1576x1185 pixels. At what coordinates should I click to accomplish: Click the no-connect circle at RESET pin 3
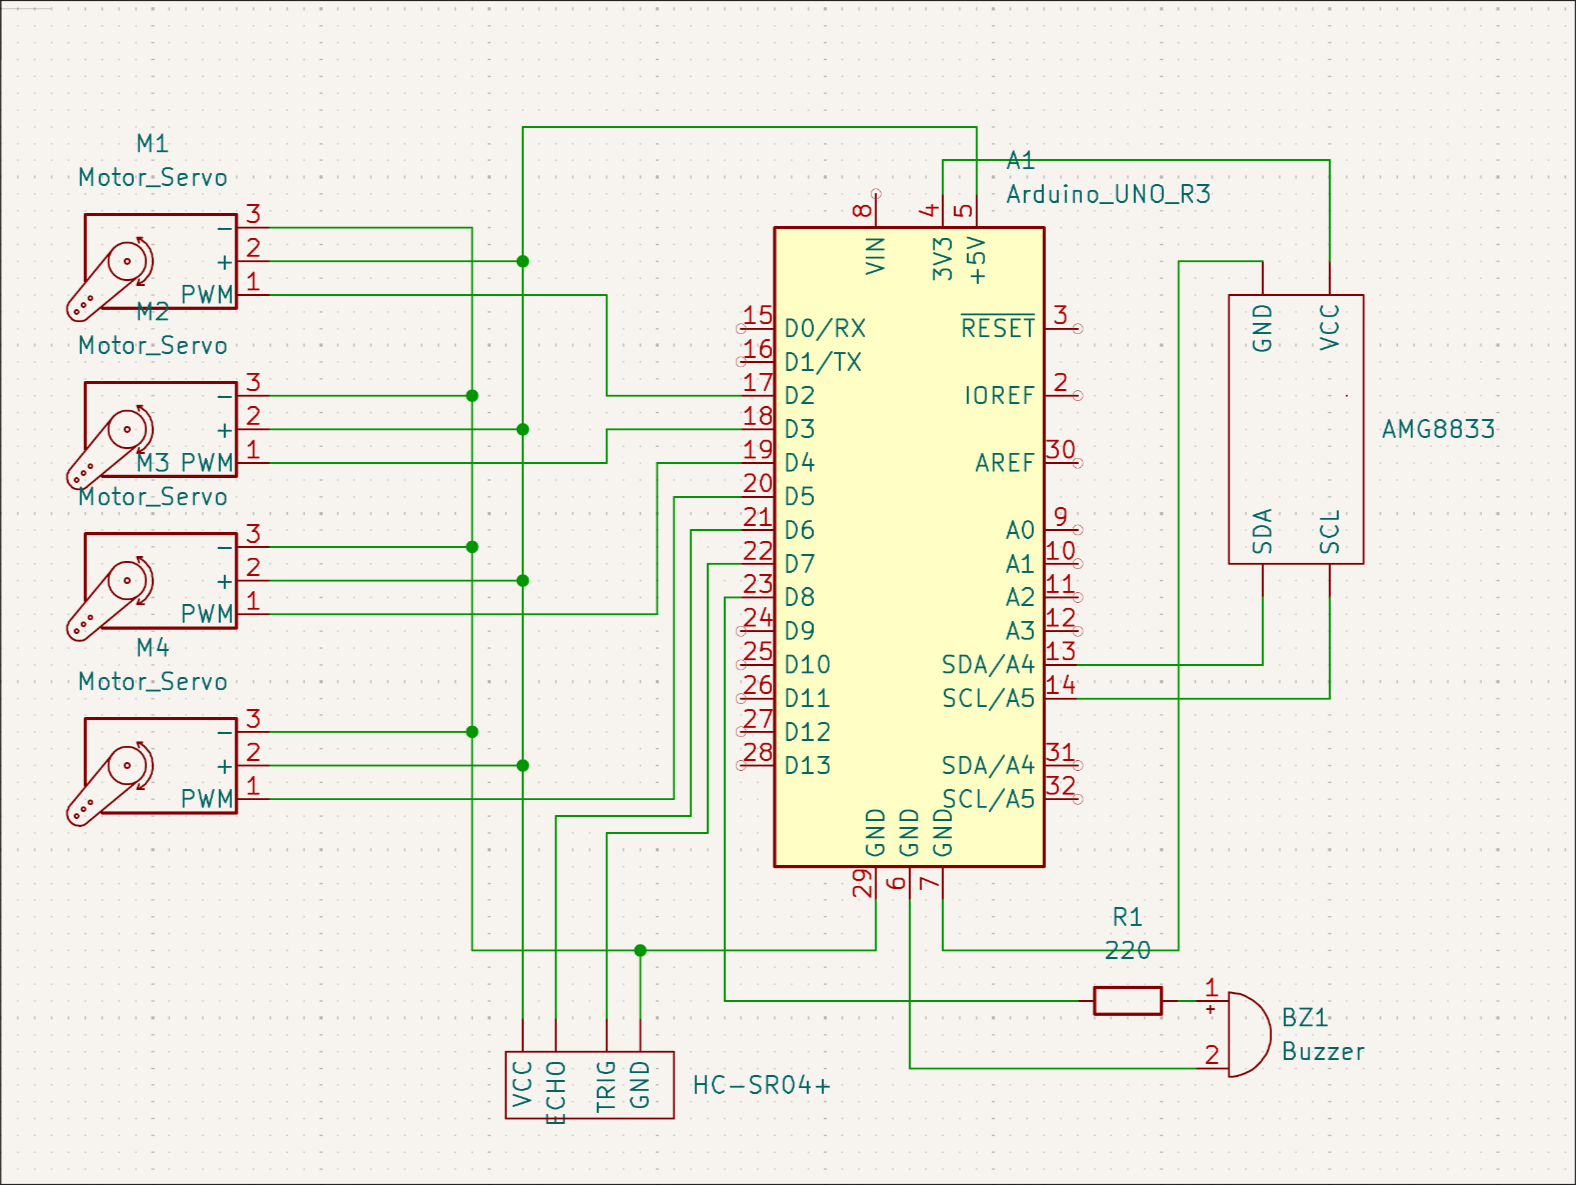pyautogui.click(x=1077, y=328)
